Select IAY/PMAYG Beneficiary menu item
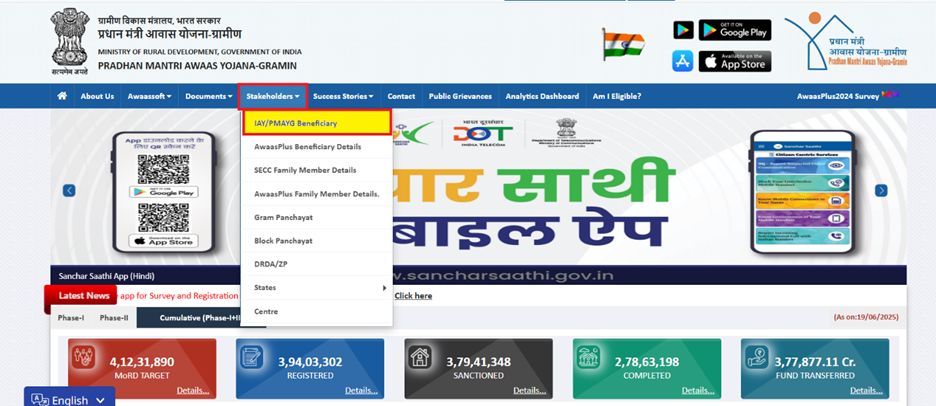 click(316, 123)
